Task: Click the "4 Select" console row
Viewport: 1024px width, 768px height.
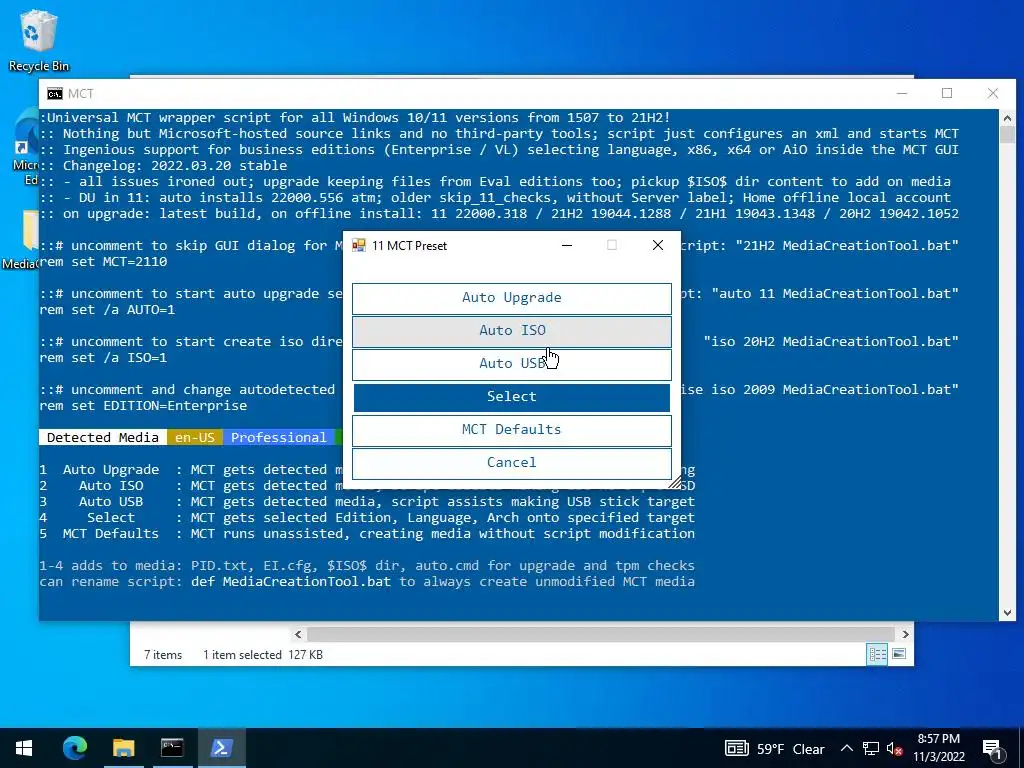Action: tap(367, 517)
